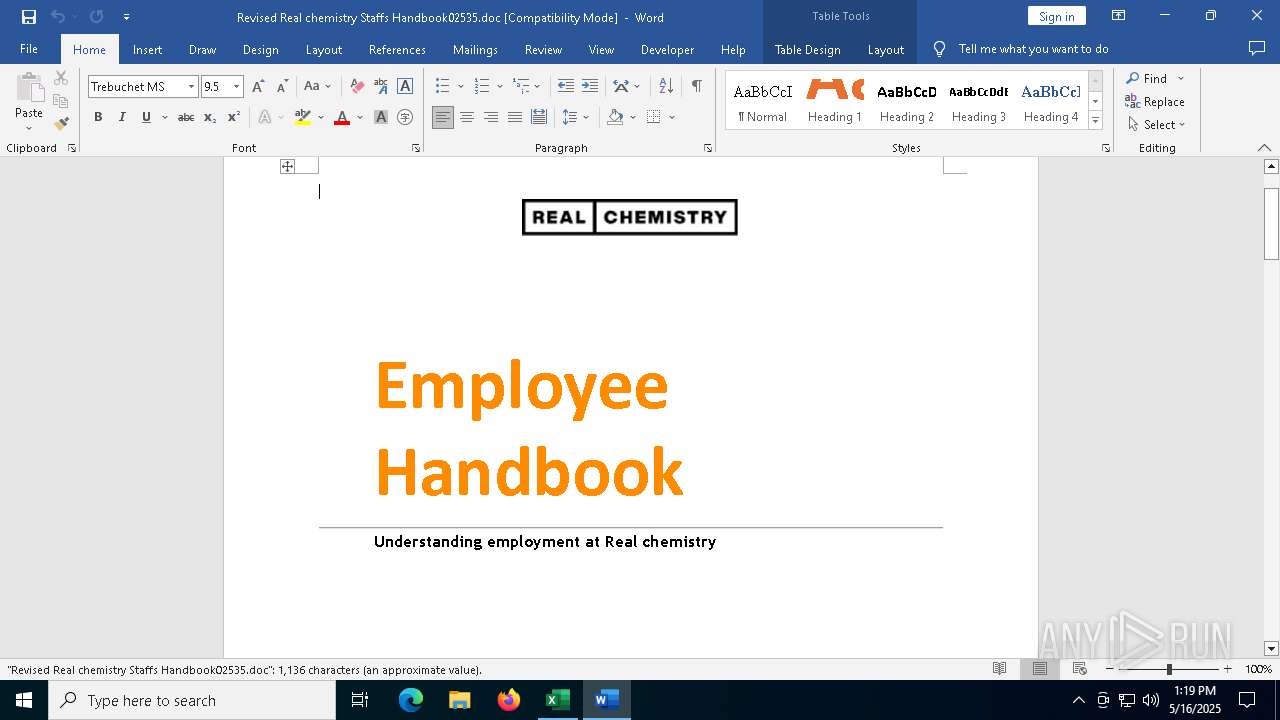The height and width of the screenshot is (720, 1280).
Task: Adjust the zoom slider handle
Action: pyautogui.click(x=1169, y=669)
